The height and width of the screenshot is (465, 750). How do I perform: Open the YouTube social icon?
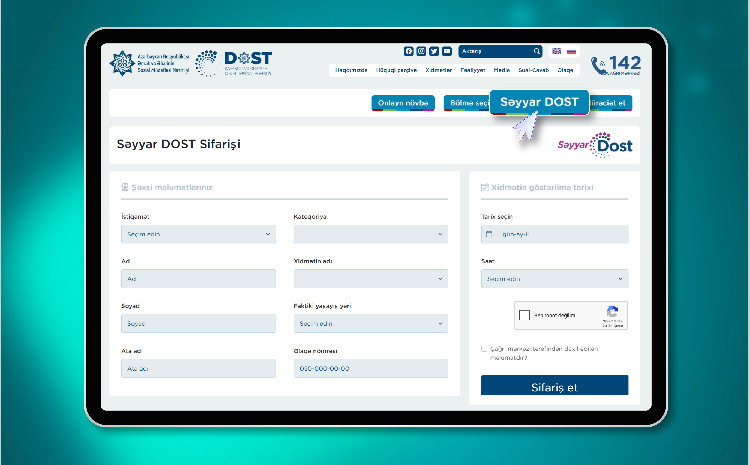click(x=447, y=51)
